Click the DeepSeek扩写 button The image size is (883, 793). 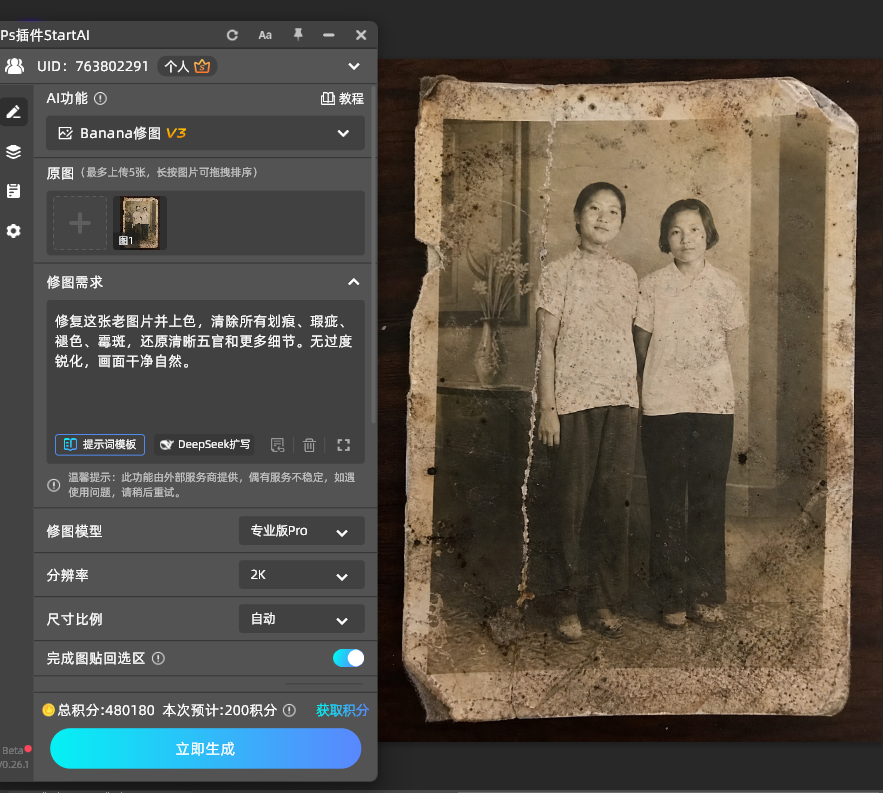204,444
